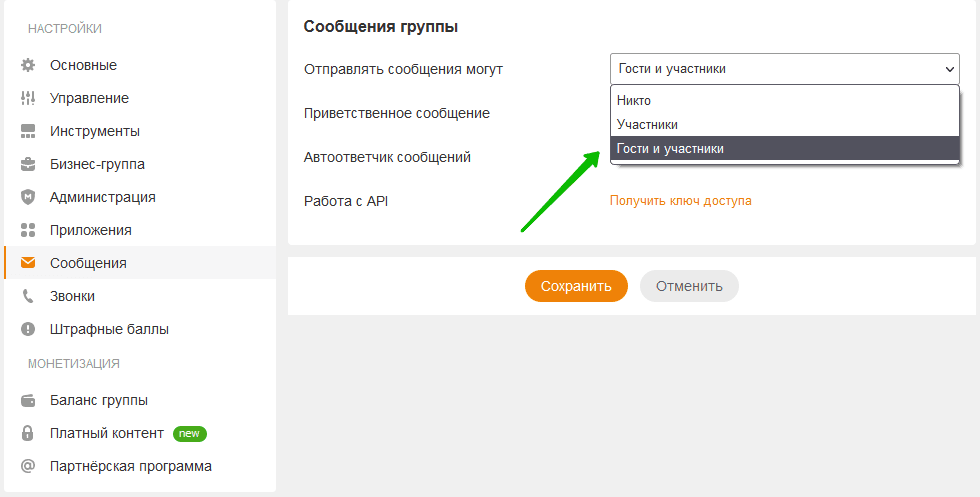This screenshot has width=980, height=497.
Task: Open the Получить ключ доступа link
Action: pos(680,200)
